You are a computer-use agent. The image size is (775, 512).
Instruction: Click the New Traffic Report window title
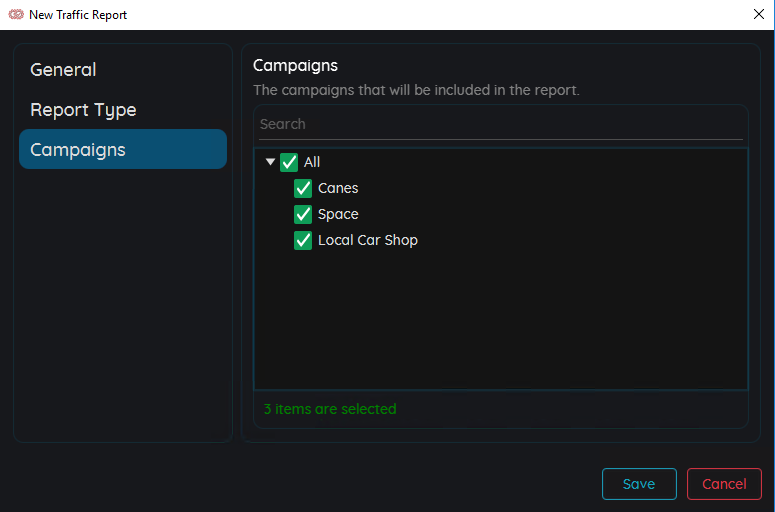[x=78, y=15]
